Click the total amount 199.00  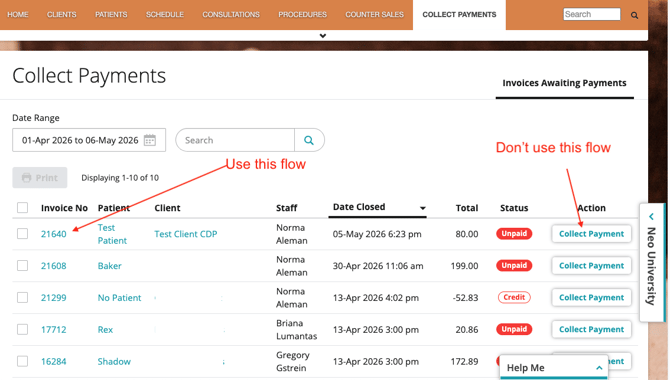click(x=464, y=266)
